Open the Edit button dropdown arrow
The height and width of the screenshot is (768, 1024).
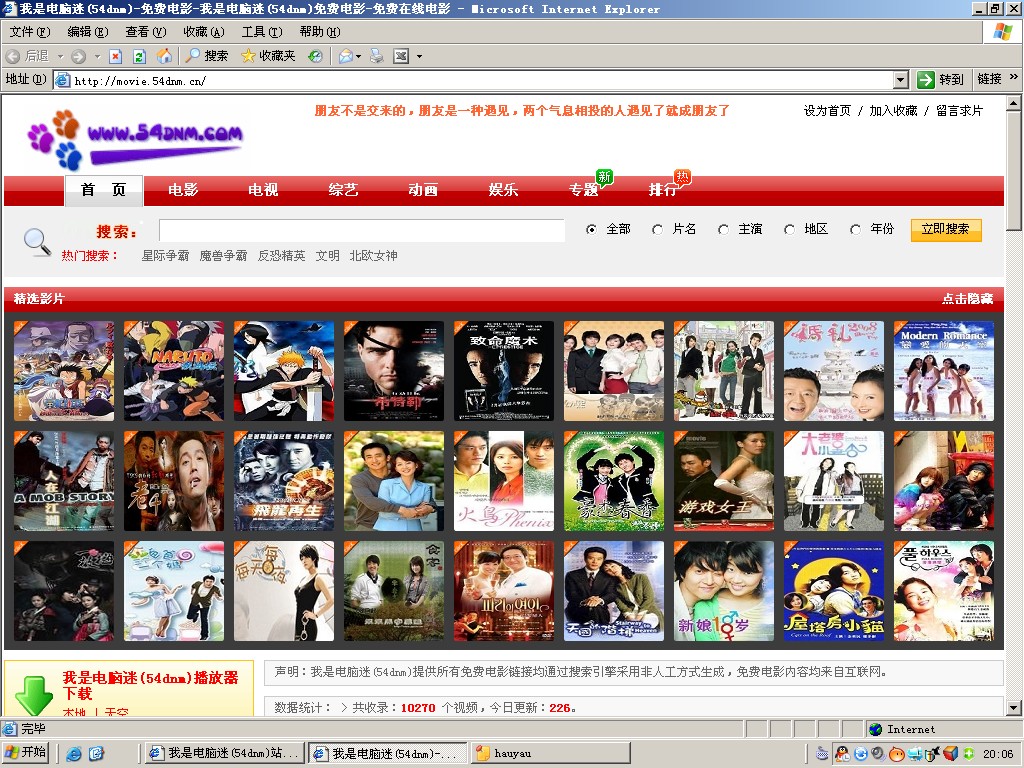click(x=419, y=57)
